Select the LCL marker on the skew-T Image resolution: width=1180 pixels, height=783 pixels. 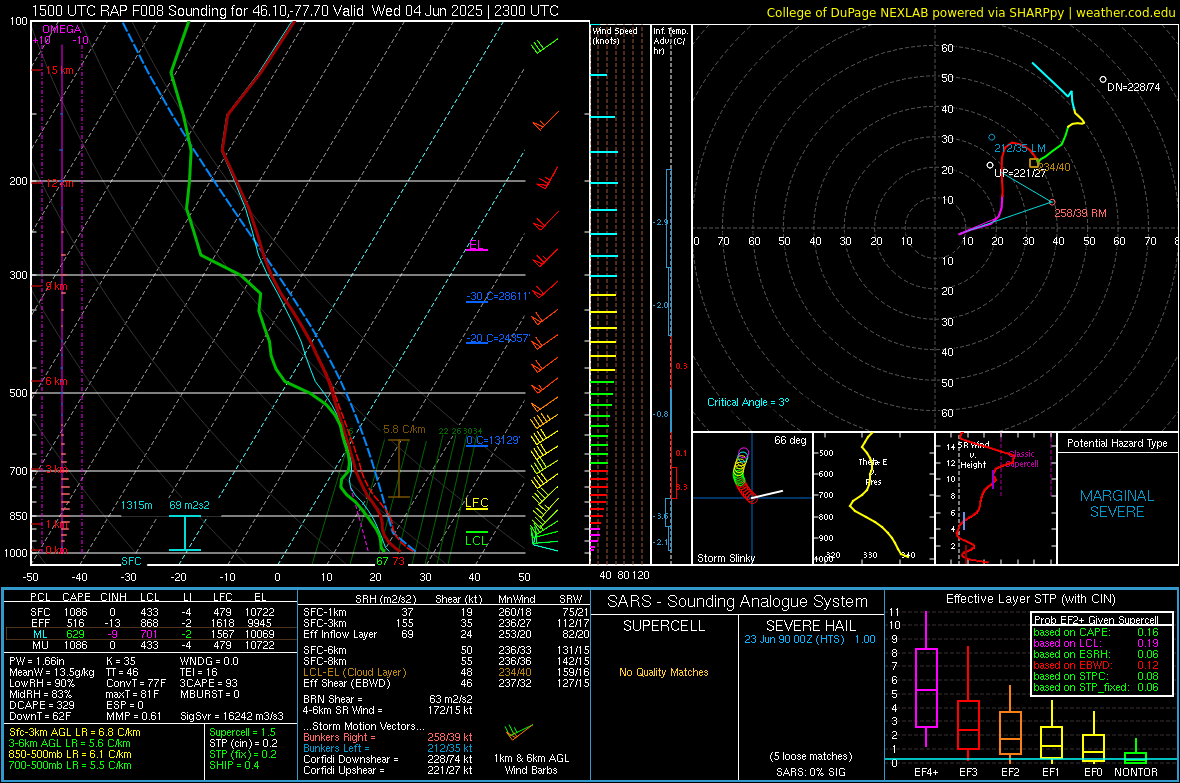tap(476, 540)
